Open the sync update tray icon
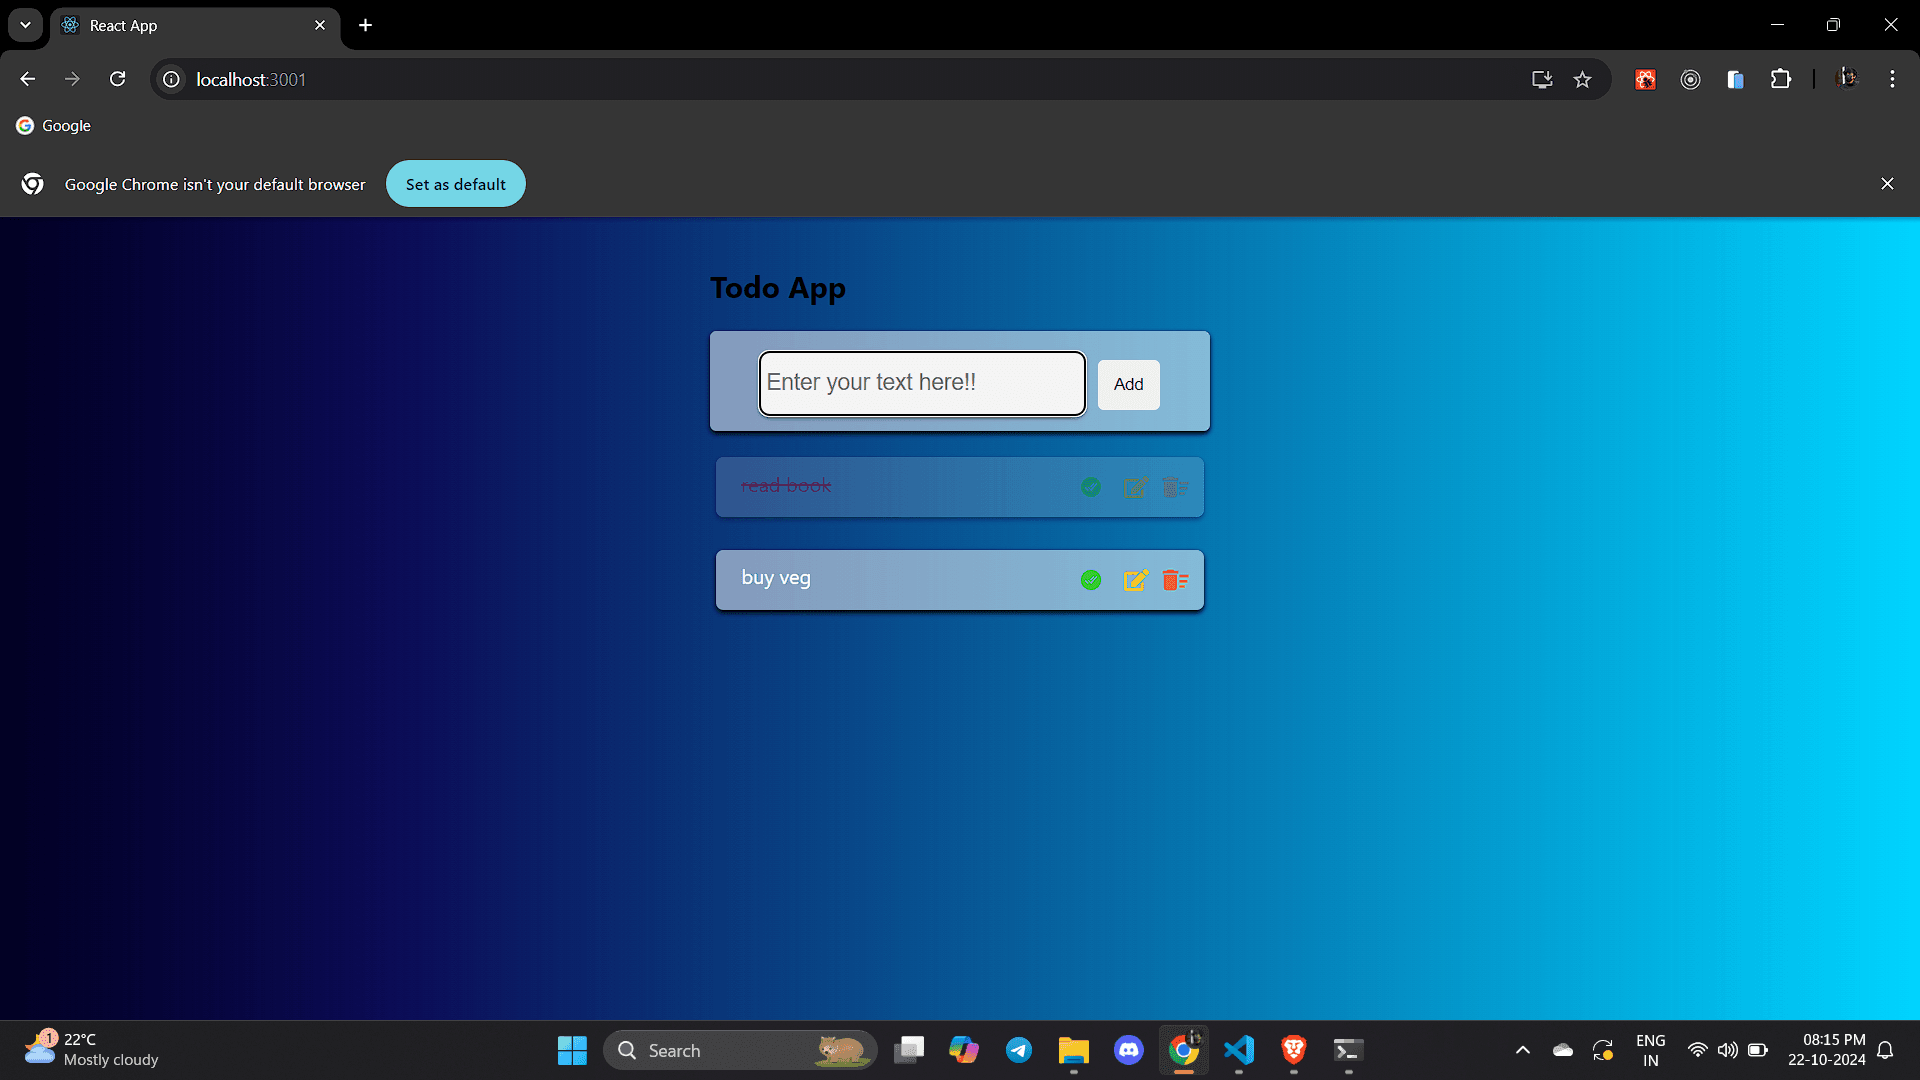Screen dimensions: 1920x1080 (x=1603, y=1050)
